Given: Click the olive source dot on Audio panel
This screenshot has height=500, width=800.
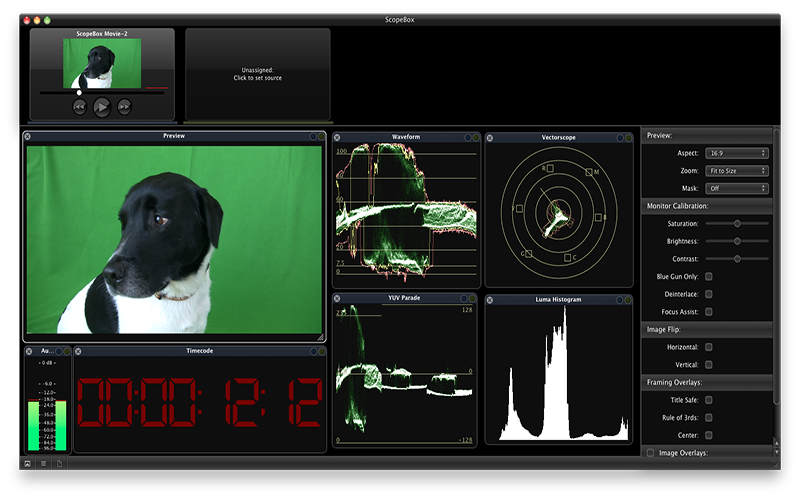Looking at the screenshot, I should tap(67, 351).
